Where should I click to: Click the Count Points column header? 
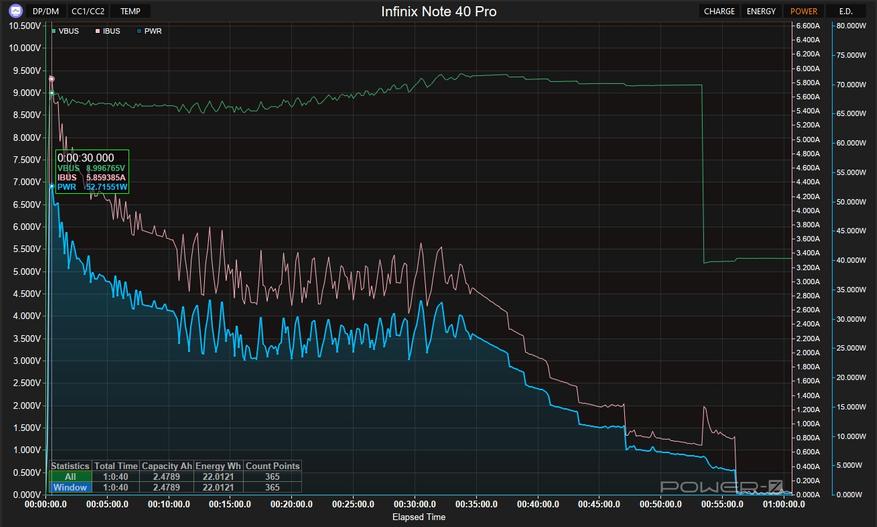272,466
